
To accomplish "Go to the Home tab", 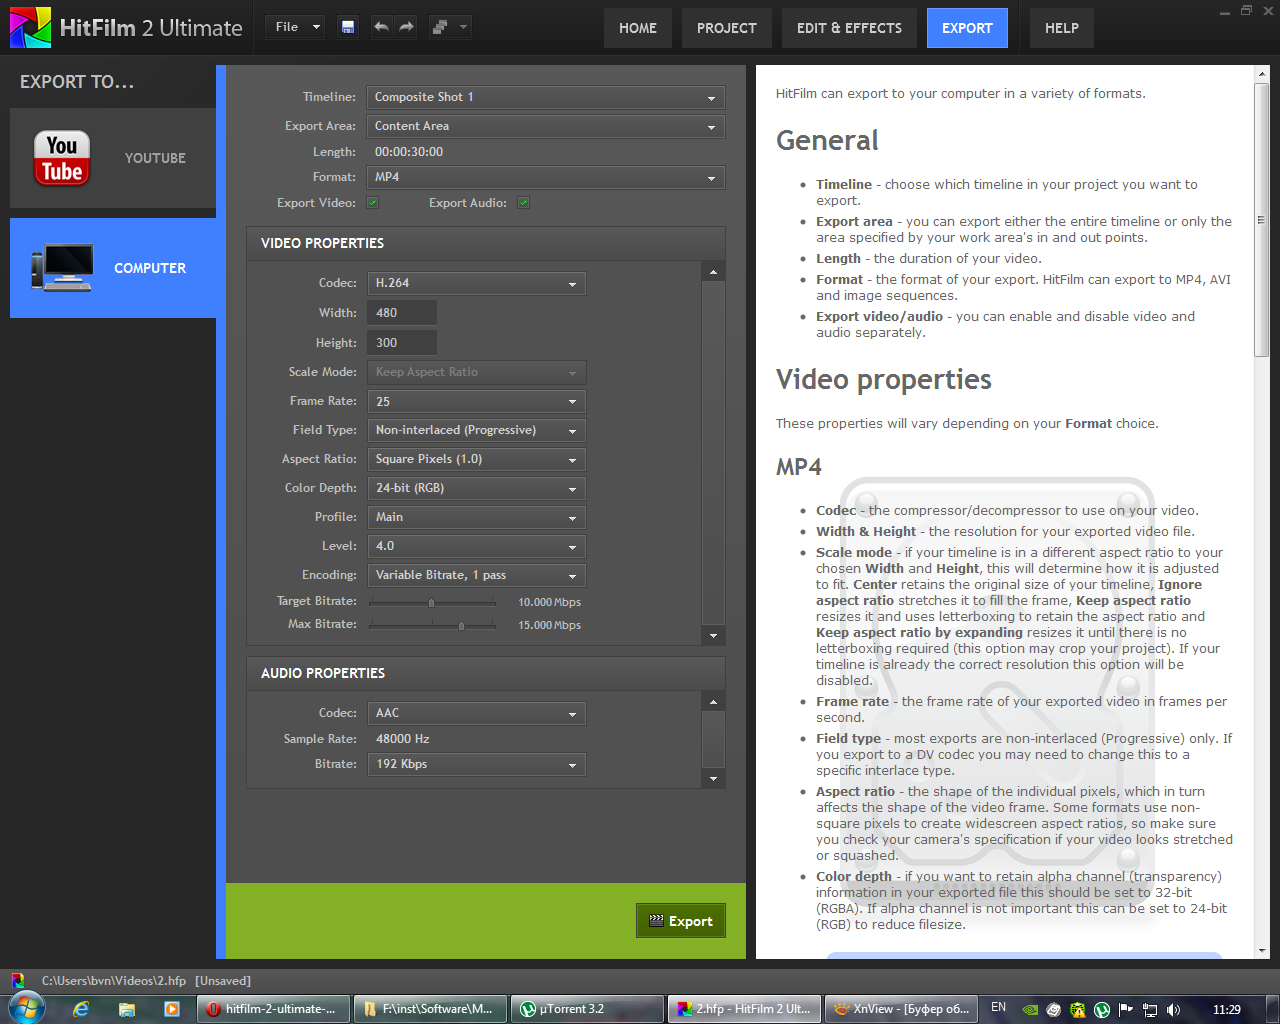I will coord(637,28).
